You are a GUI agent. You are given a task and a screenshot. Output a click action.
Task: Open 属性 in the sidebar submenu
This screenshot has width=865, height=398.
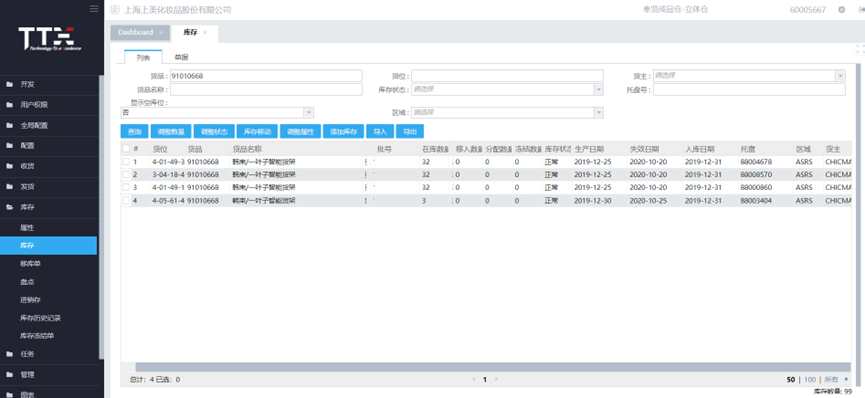[x=27, y=227]
